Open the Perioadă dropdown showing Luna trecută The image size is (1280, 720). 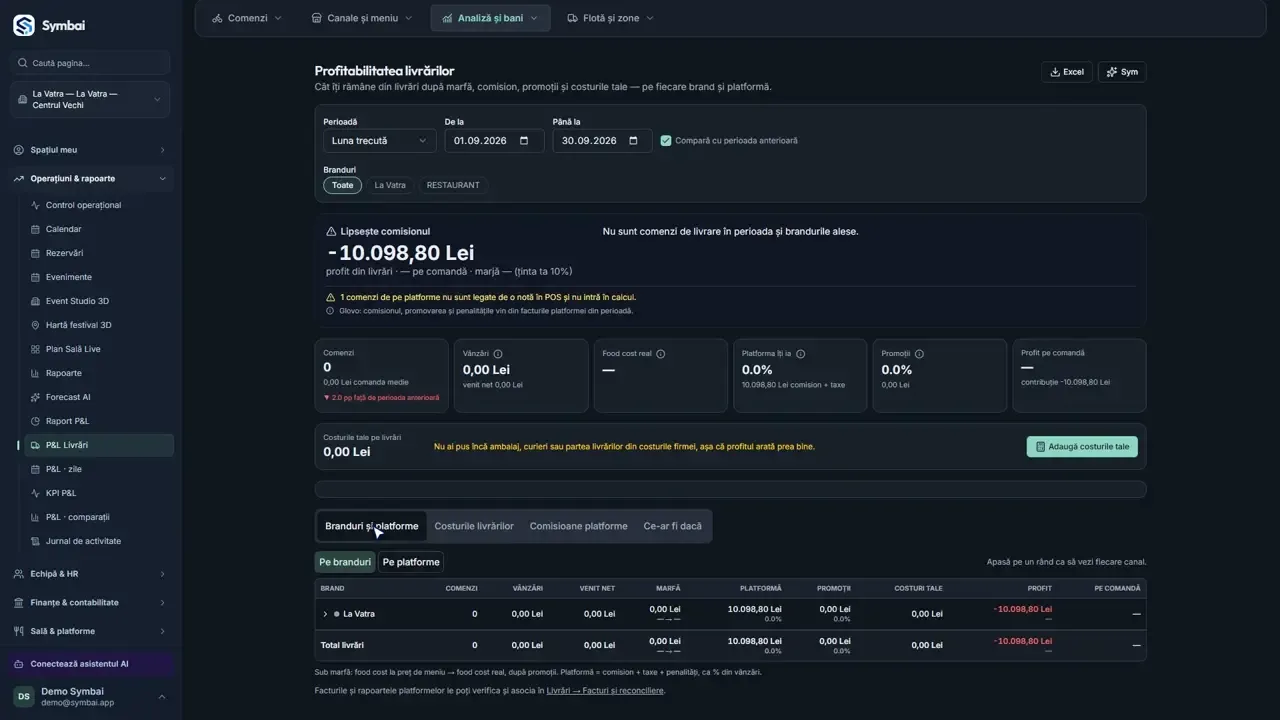(x=379, y=141)
